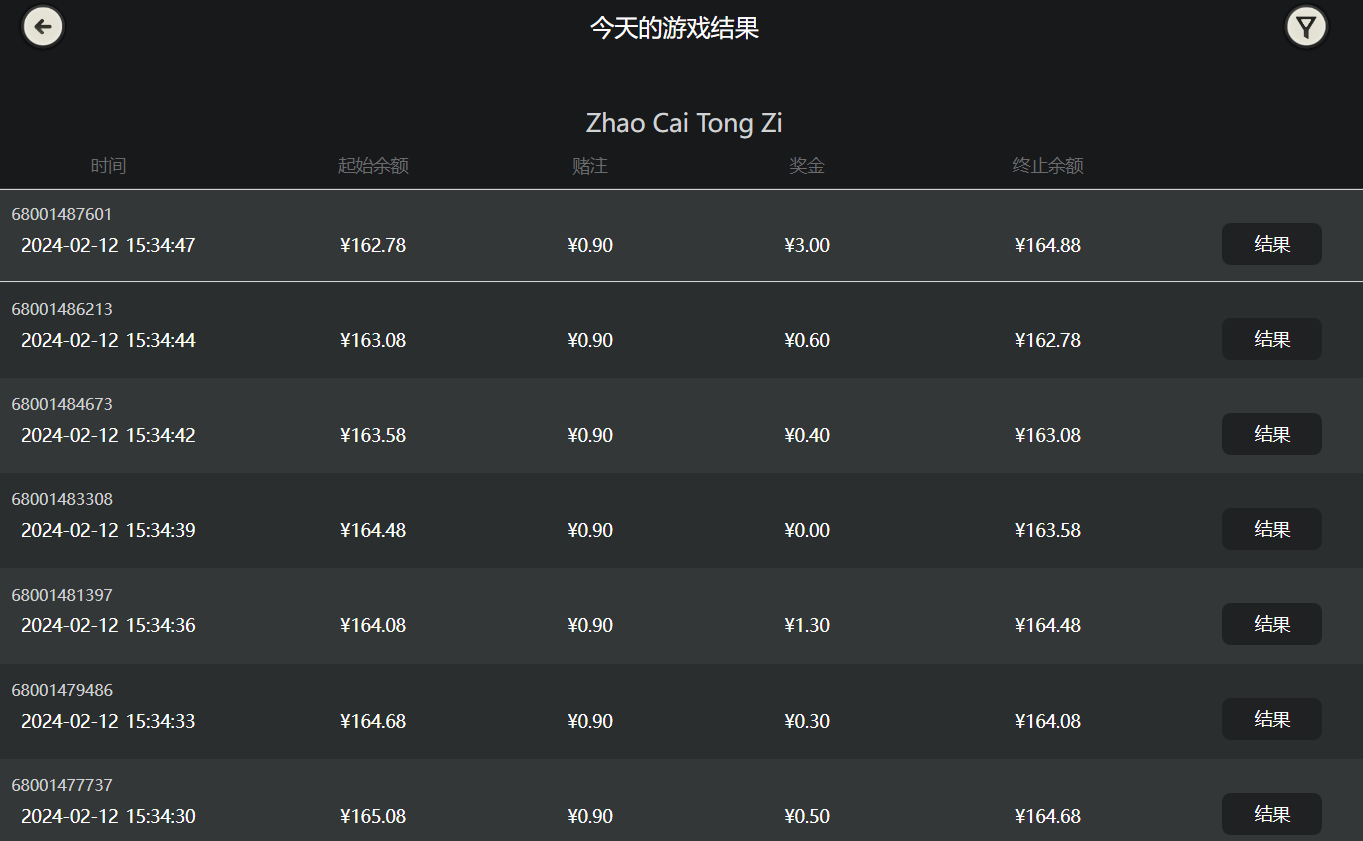This screenshot has height=841, width=1363.
Task: Click the ¥3.00 prize amount
Action: point(807,245)
